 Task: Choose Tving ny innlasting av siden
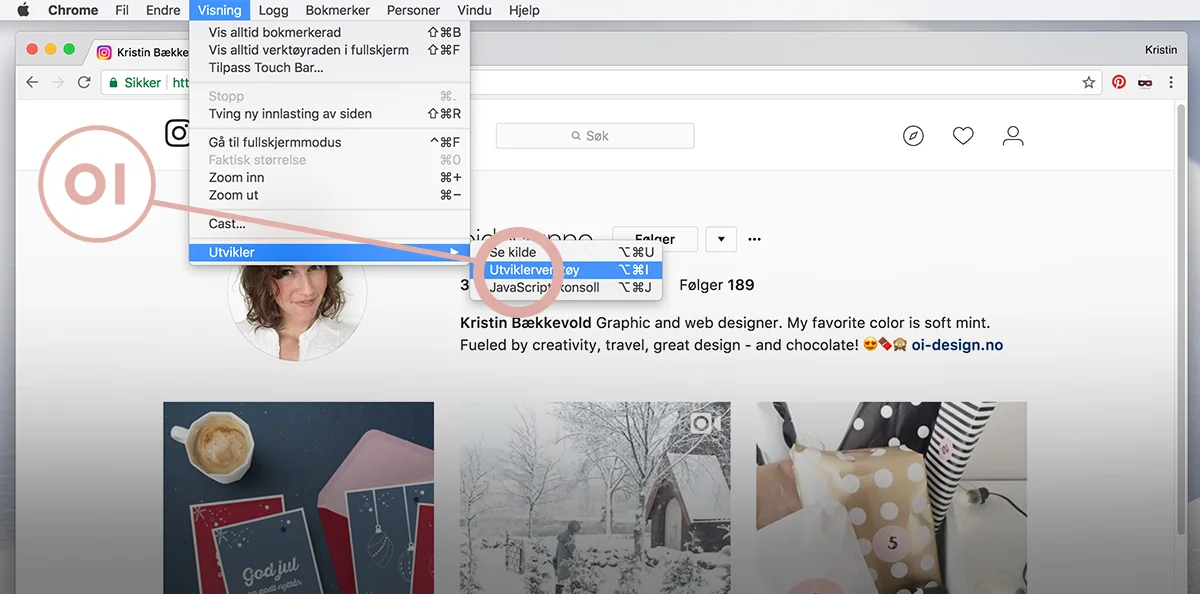click(329, 114)
